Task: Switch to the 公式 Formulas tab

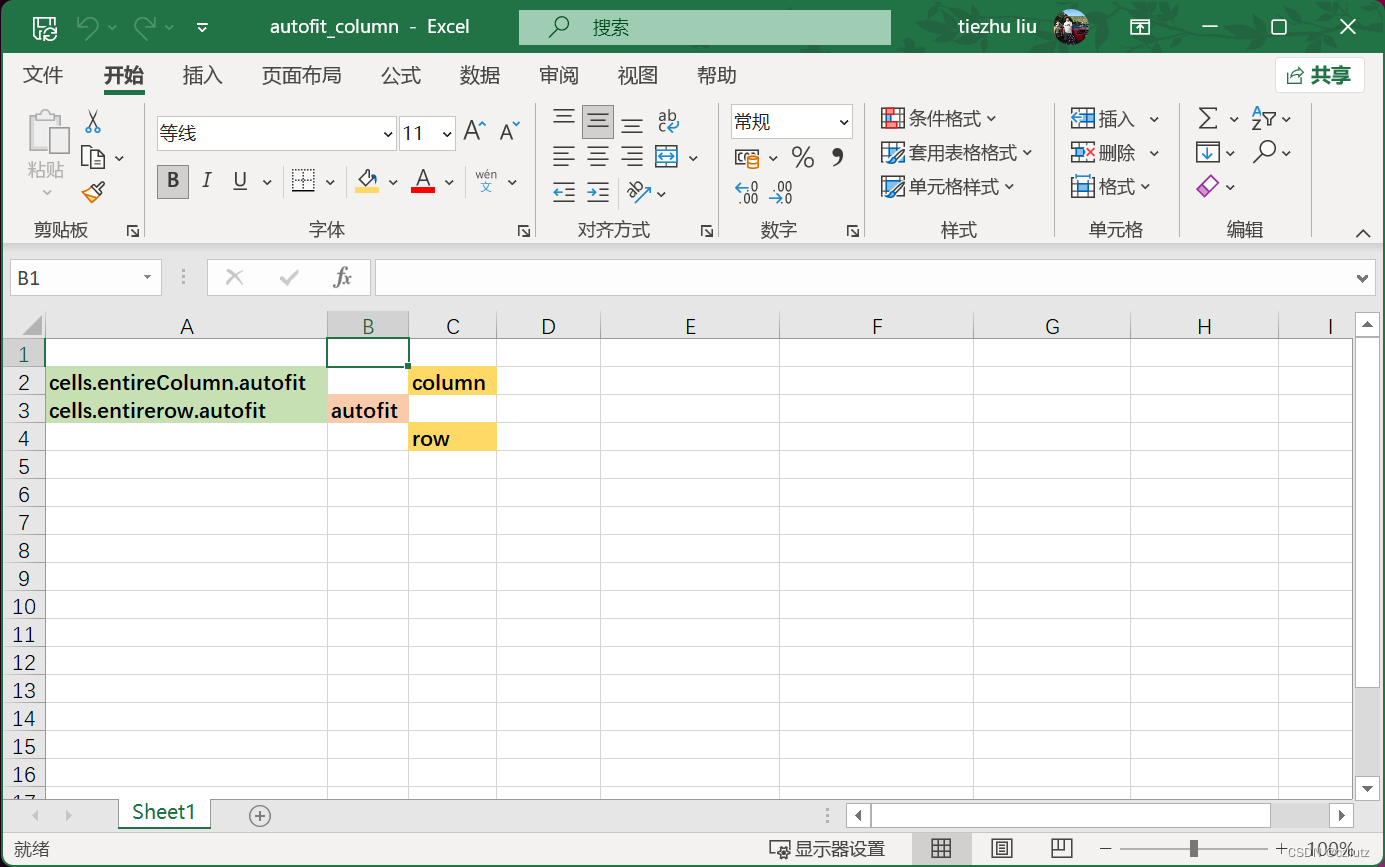Action: pyautogui.click(x=401, y=76)
